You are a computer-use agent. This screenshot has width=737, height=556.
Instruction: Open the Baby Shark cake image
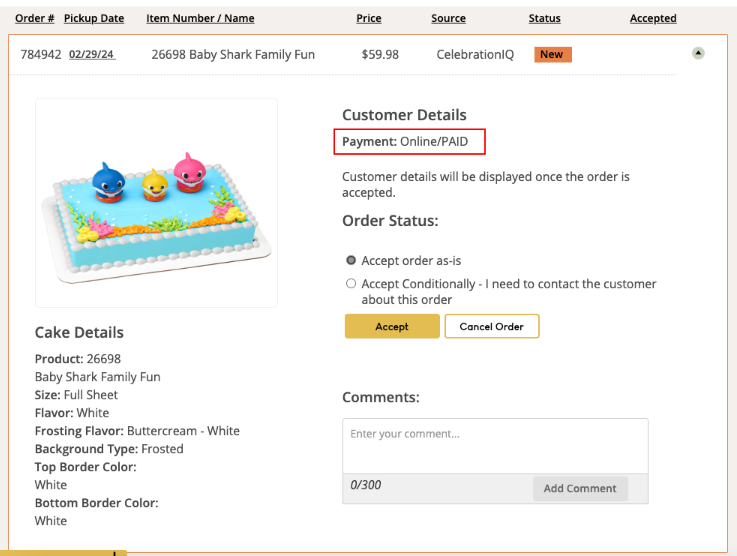click(156, 202)
